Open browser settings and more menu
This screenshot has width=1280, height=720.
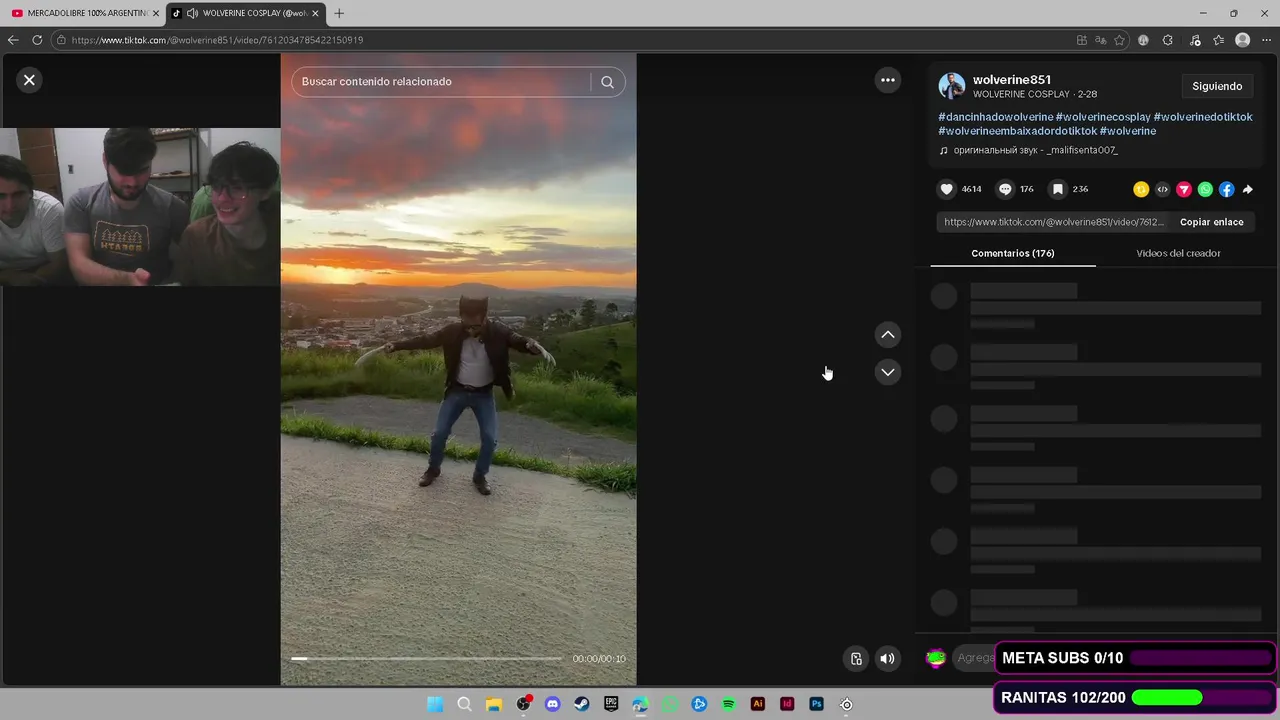1267,40
